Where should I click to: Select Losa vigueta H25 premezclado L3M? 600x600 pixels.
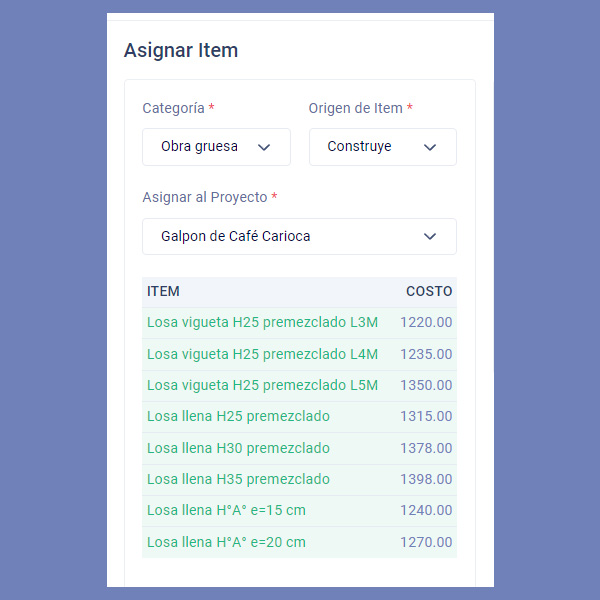pos(262,322)
